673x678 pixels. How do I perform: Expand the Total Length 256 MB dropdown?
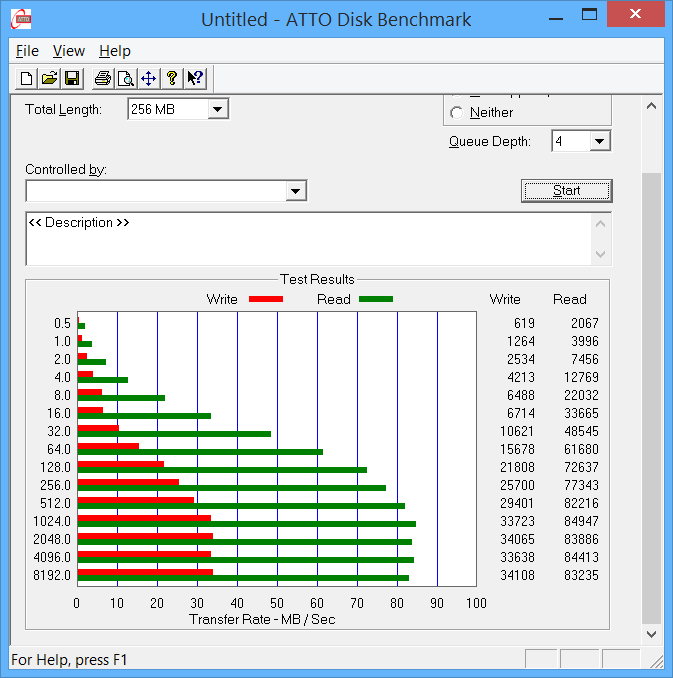(x=218, y=109)
